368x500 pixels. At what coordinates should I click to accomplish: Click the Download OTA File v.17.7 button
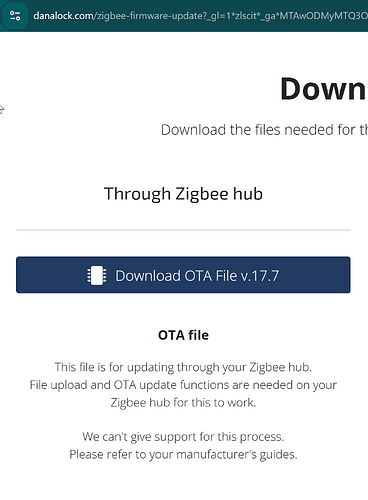point(183,275)
